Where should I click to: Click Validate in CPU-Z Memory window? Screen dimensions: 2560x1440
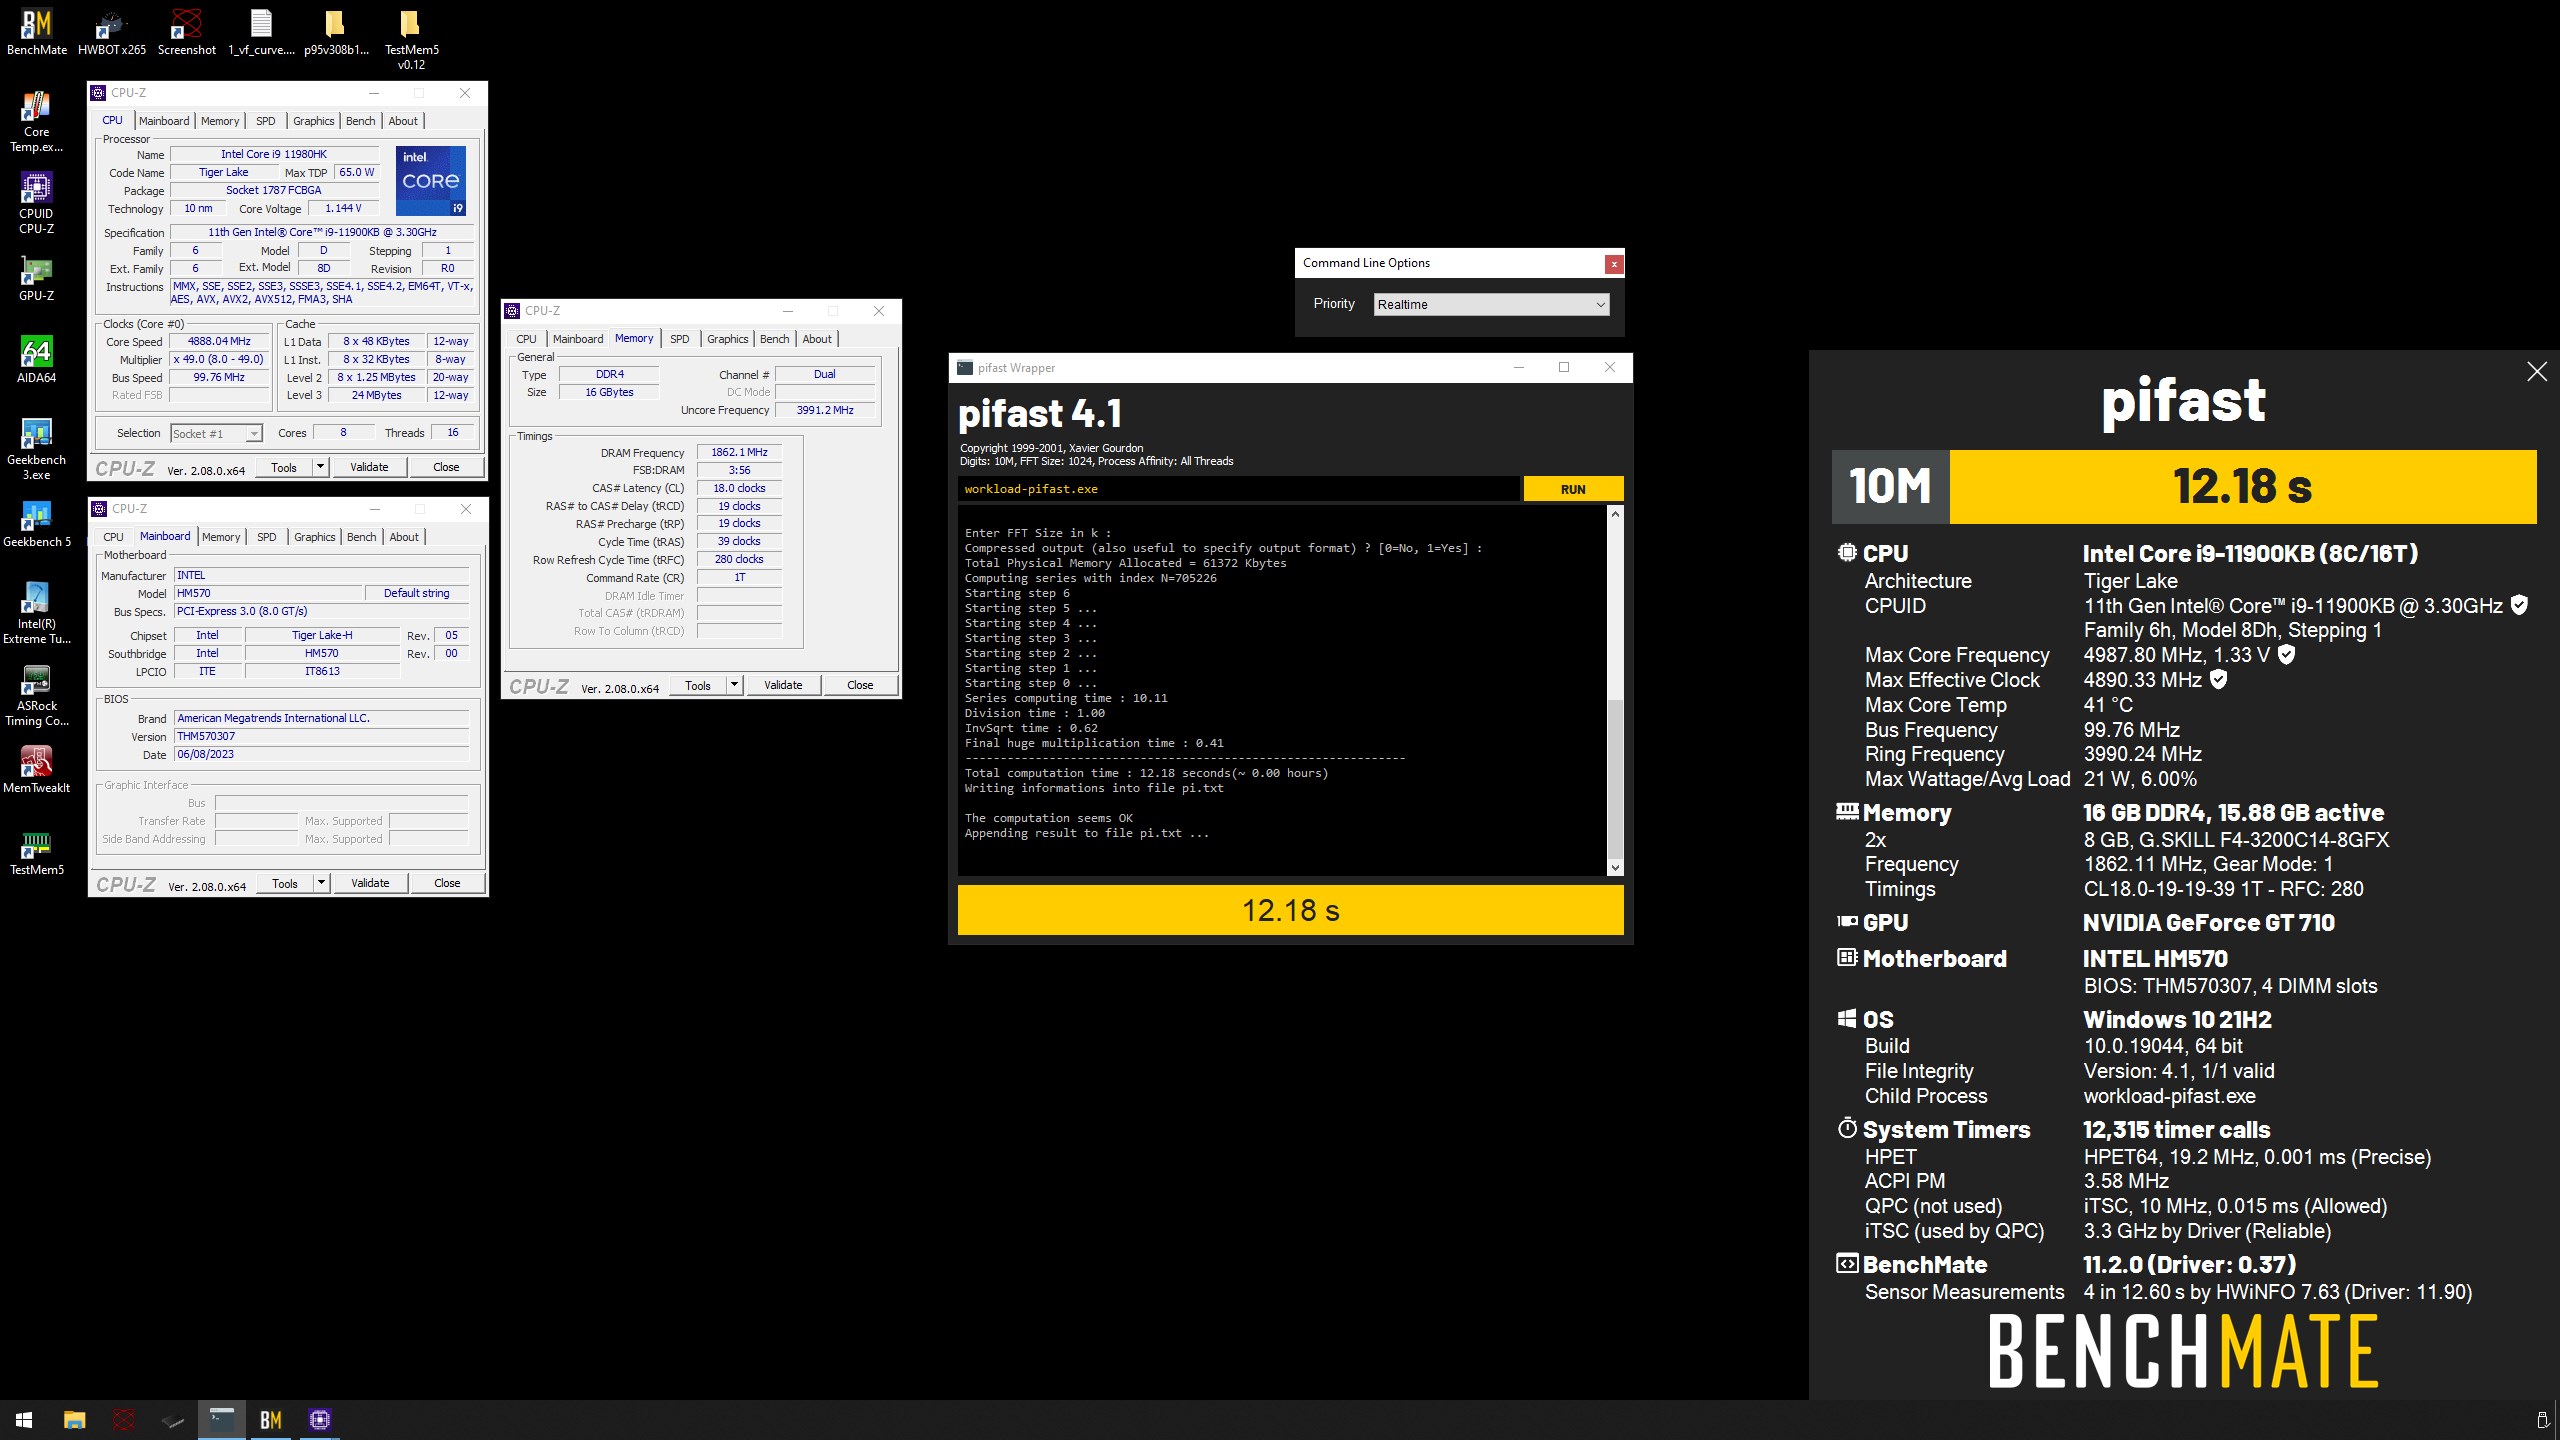coord(783,685)
